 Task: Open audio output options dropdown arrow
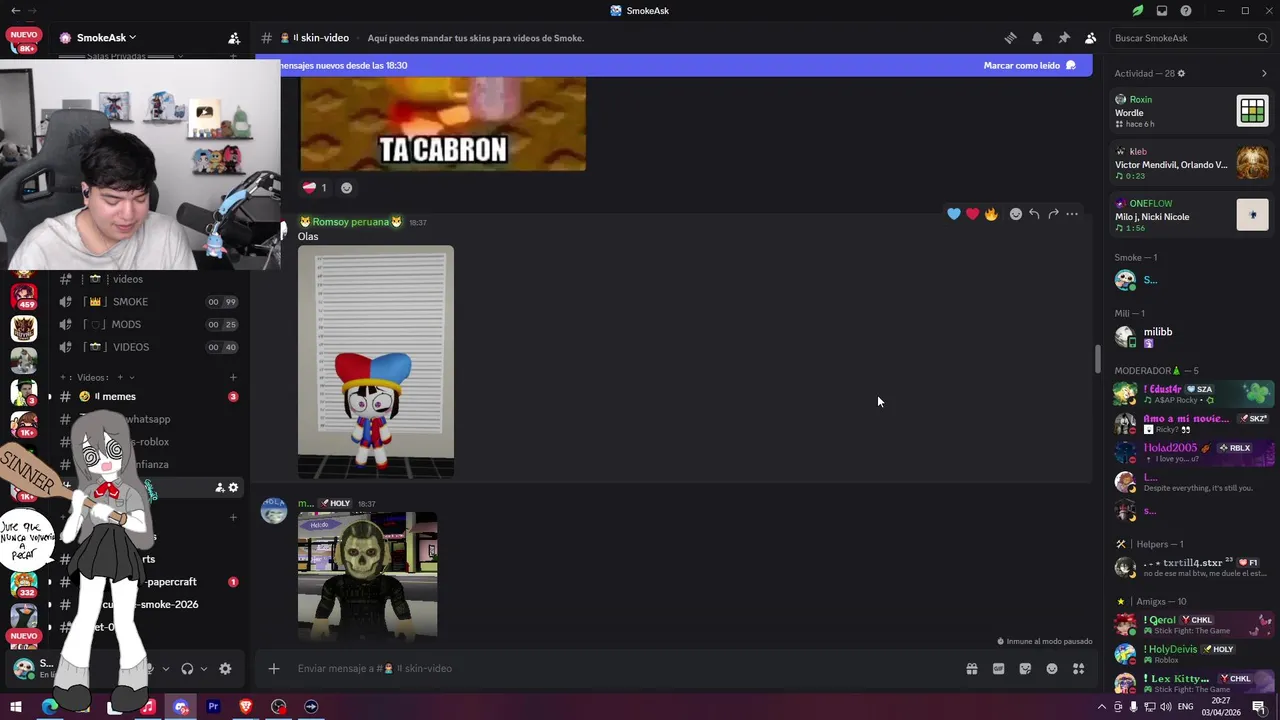tap(204, 669)
